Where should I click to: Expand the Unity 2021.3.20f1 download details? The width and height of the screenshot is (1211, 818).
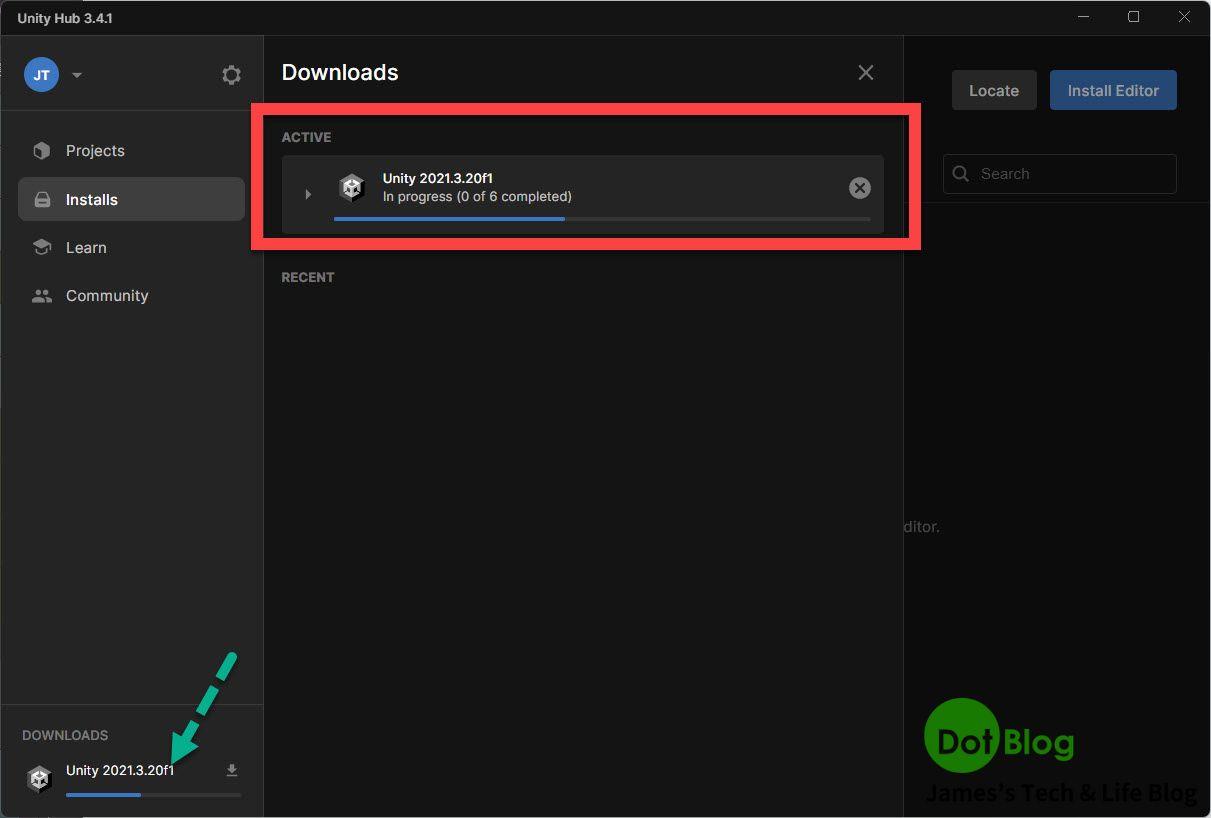(308, 194)
